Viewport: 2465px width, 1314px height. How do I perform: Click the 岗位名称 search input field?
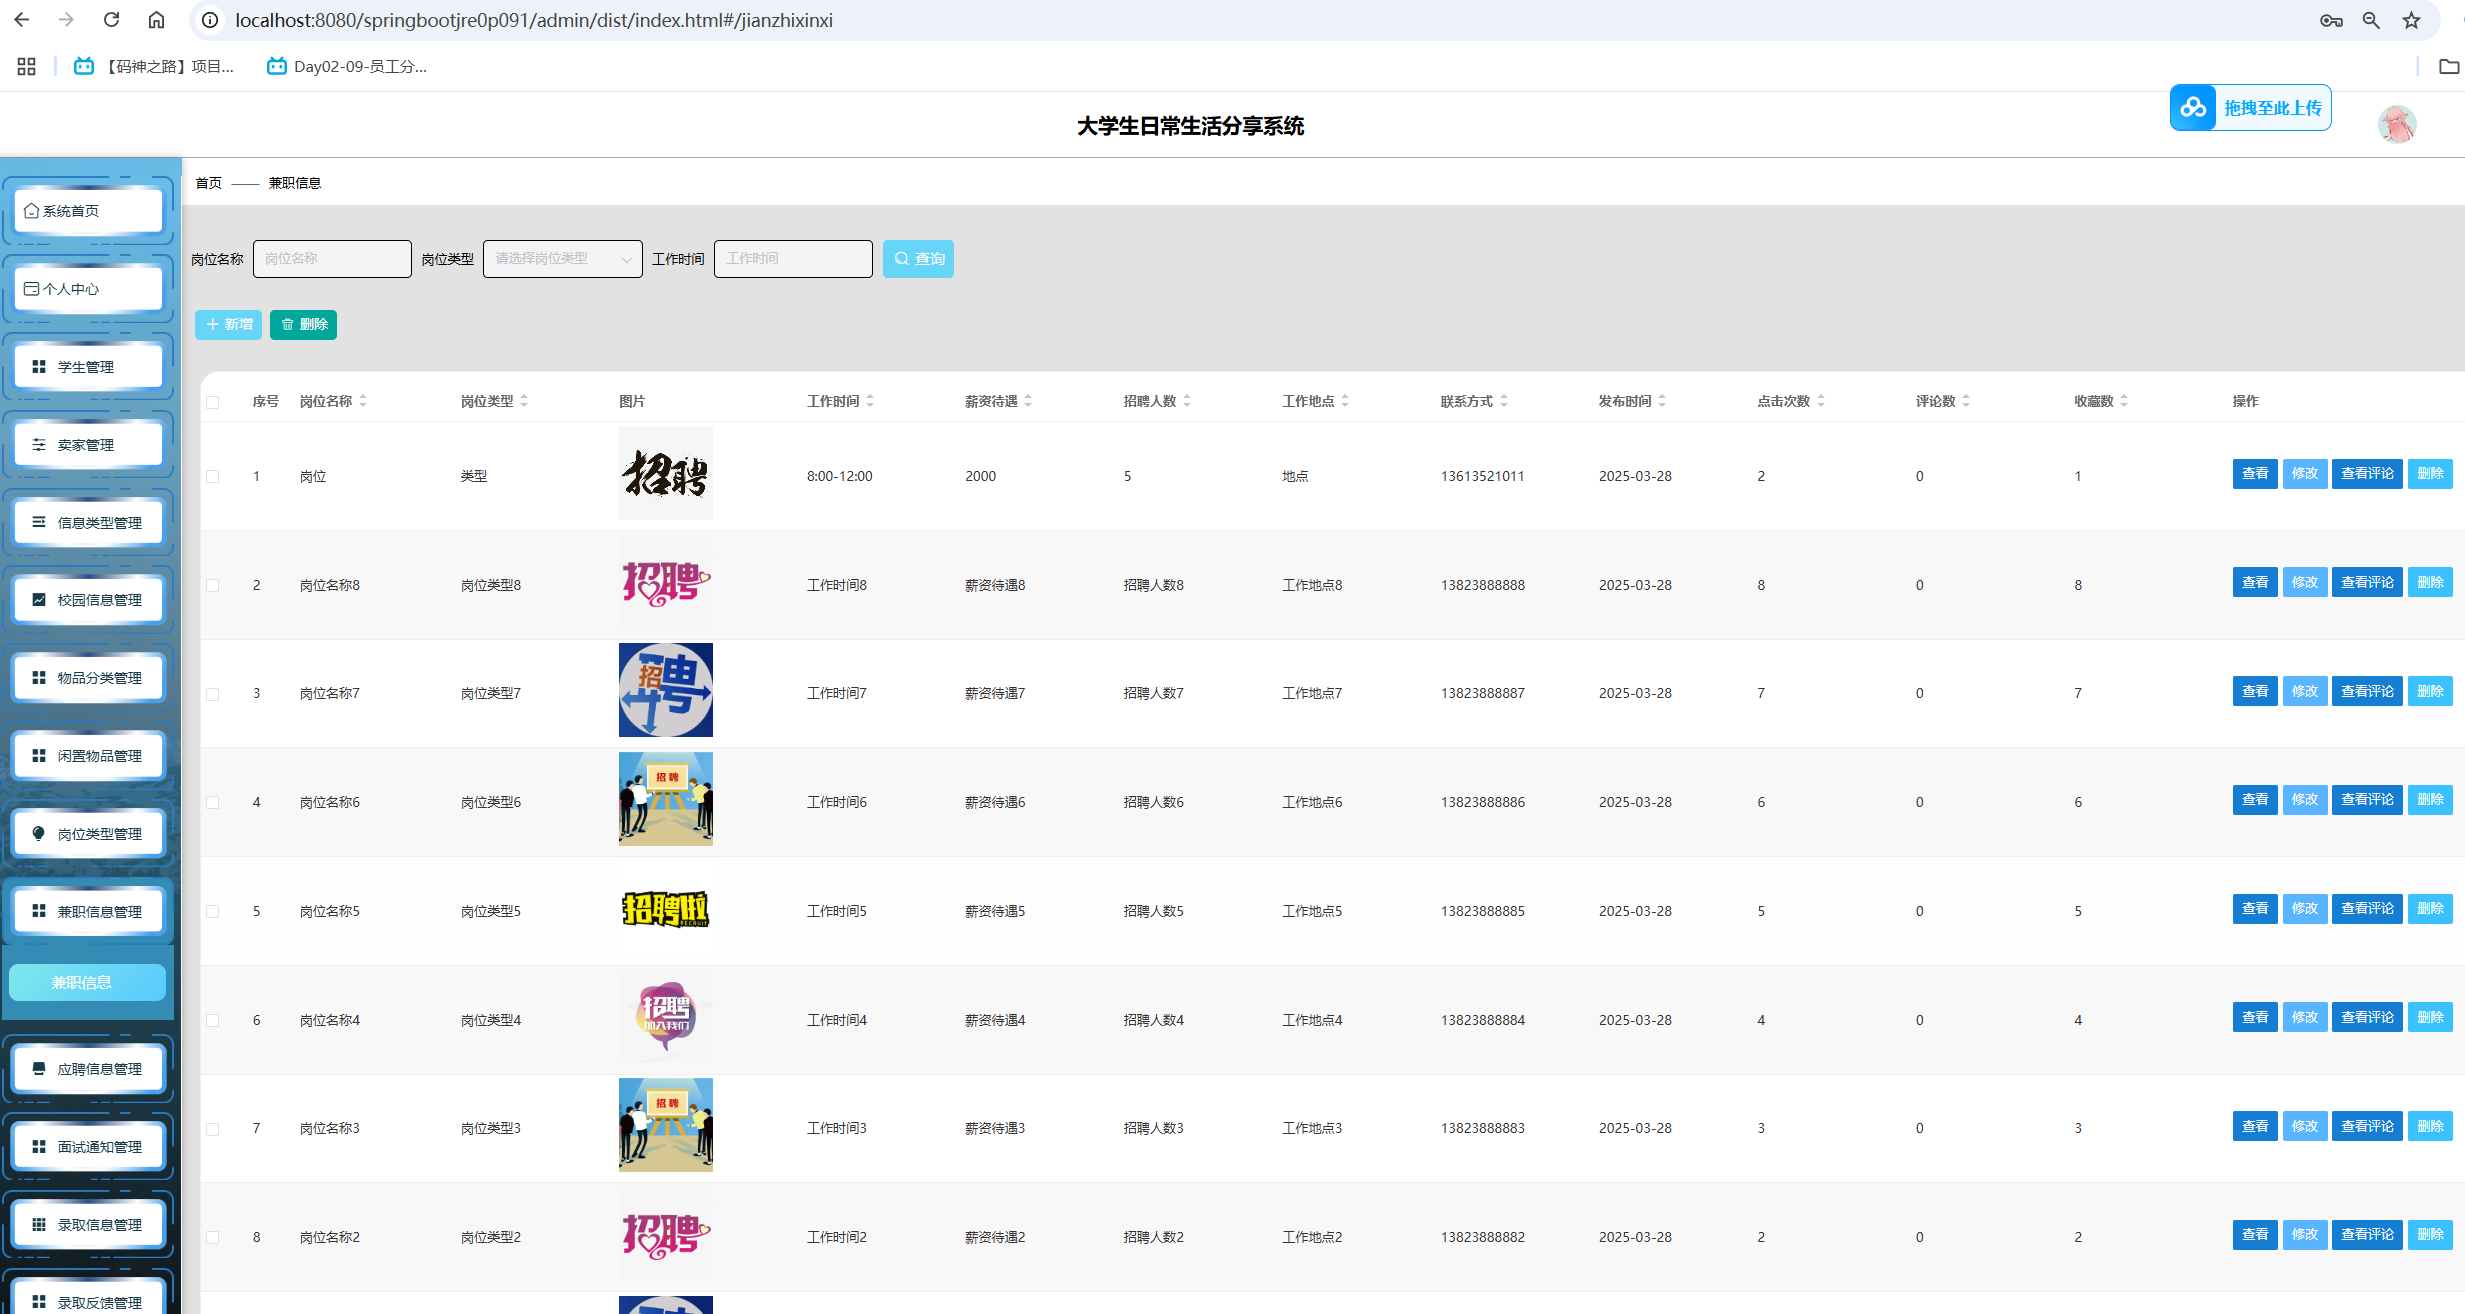(x=332, y=259)
